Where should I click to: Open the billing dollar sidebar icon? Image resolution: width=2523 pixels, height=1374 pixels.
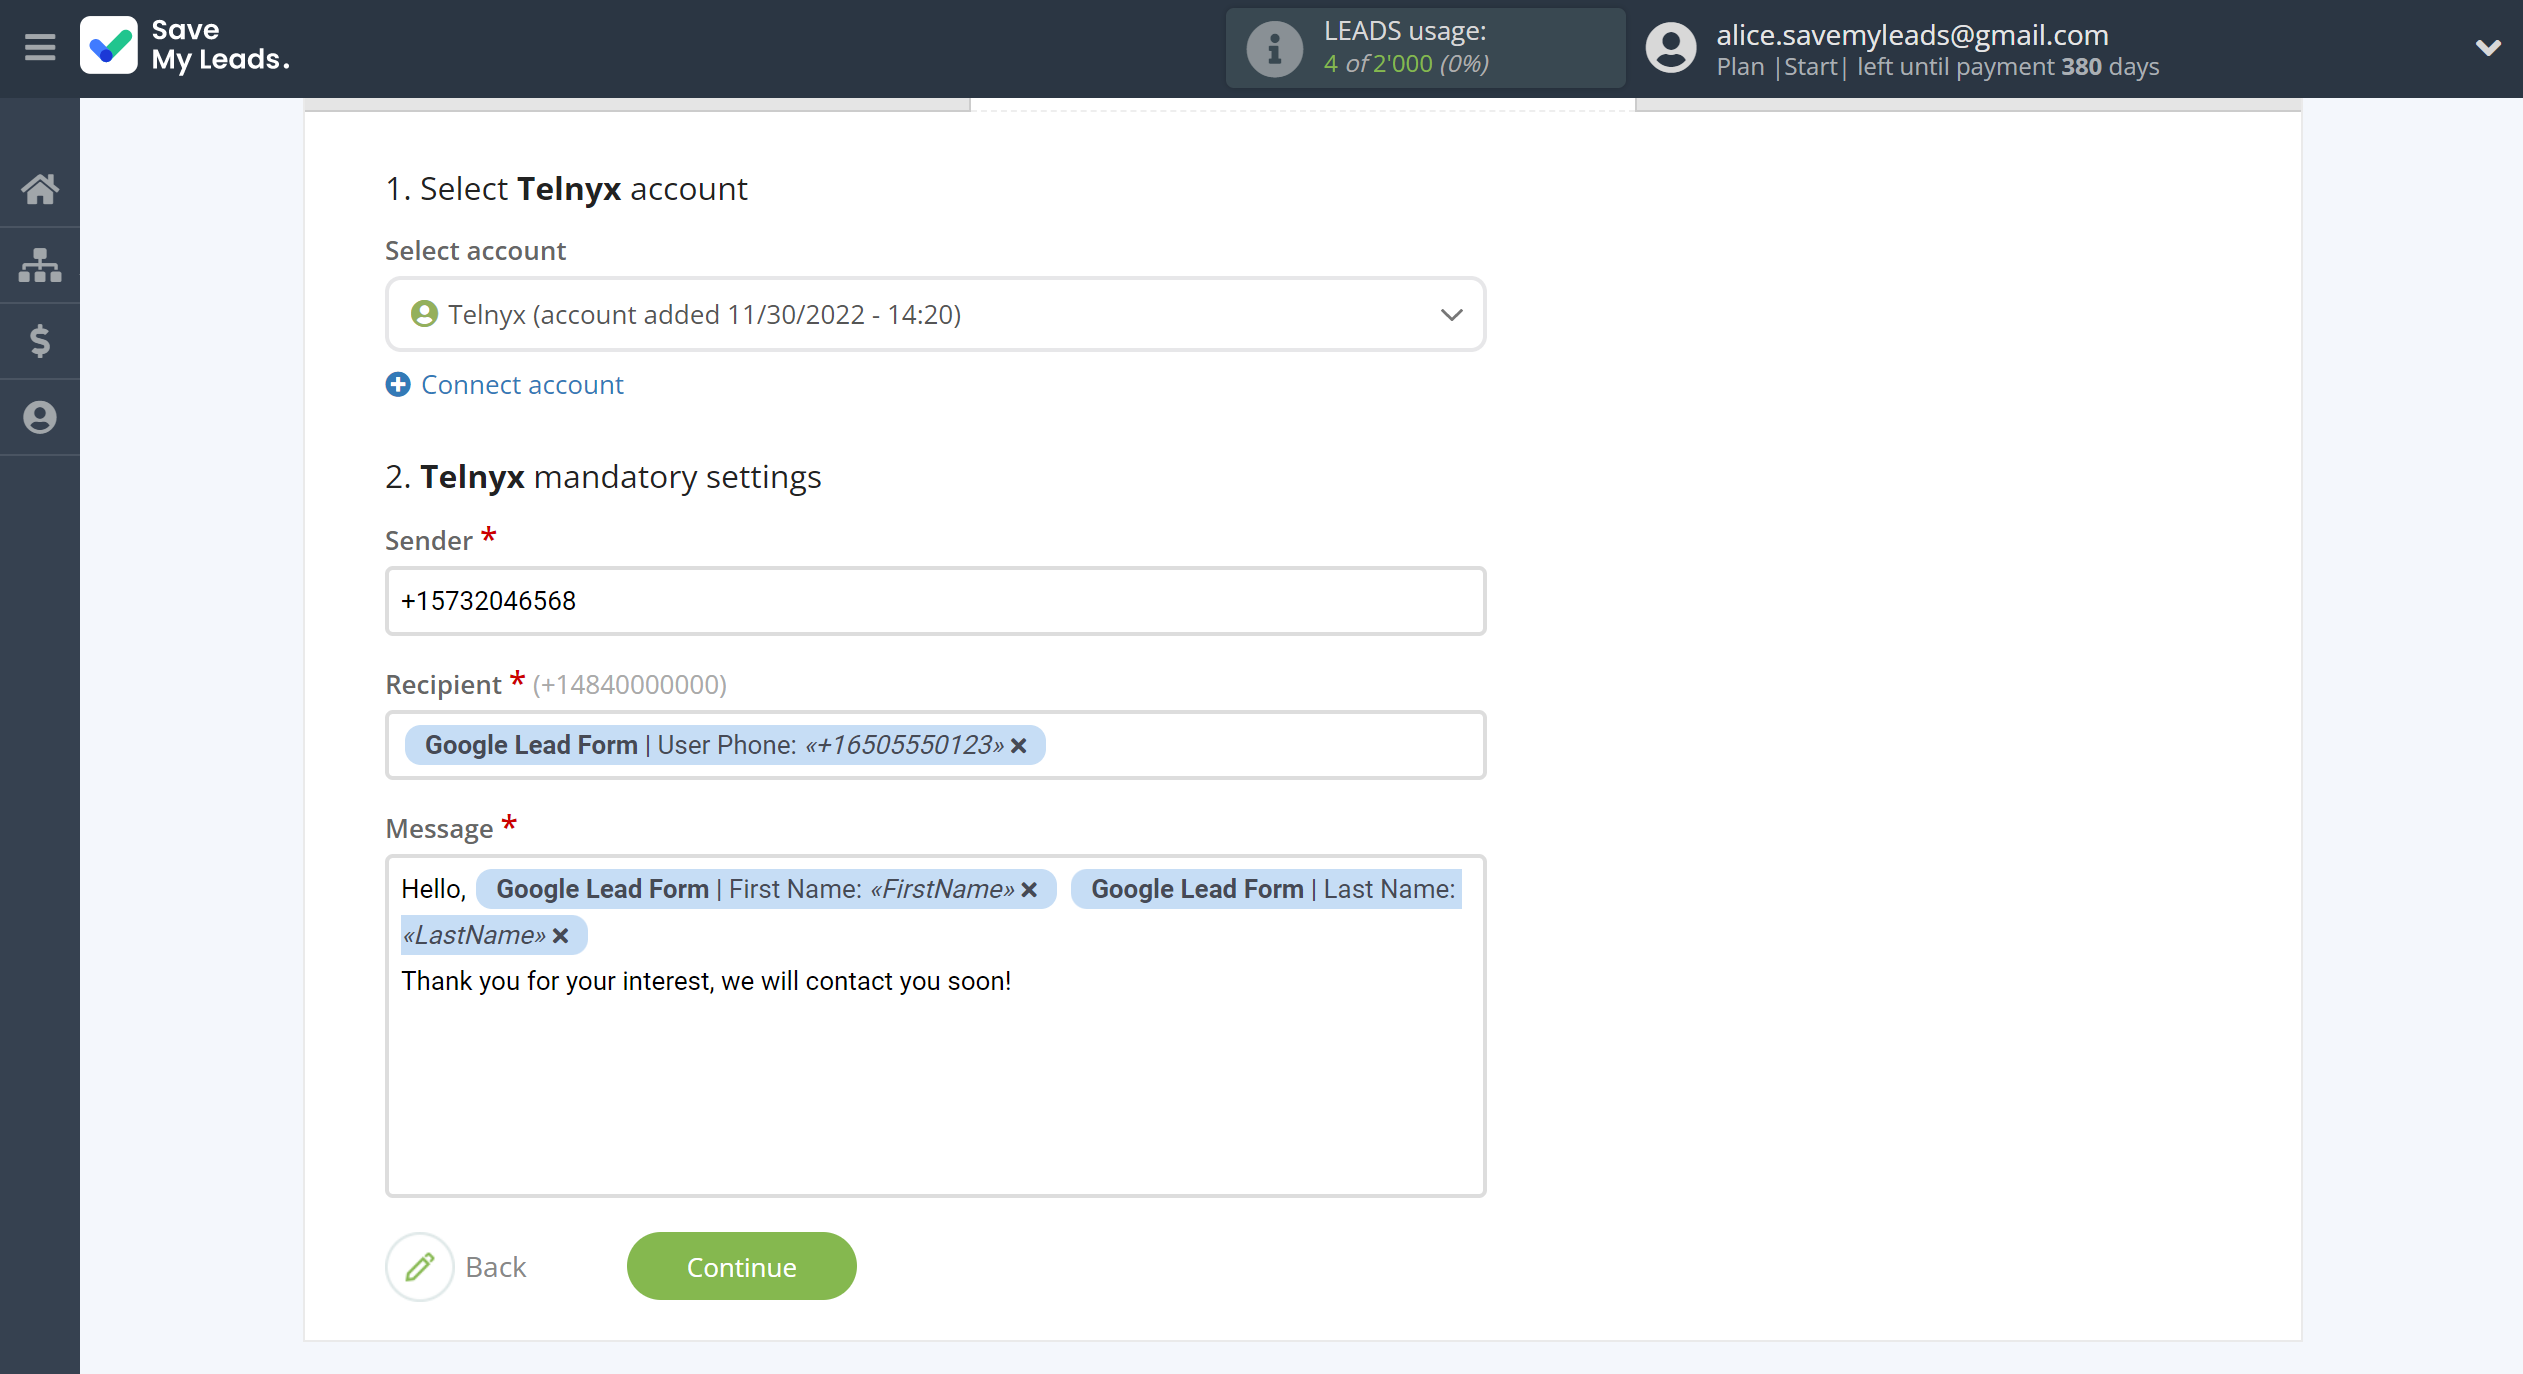[40, 341]
